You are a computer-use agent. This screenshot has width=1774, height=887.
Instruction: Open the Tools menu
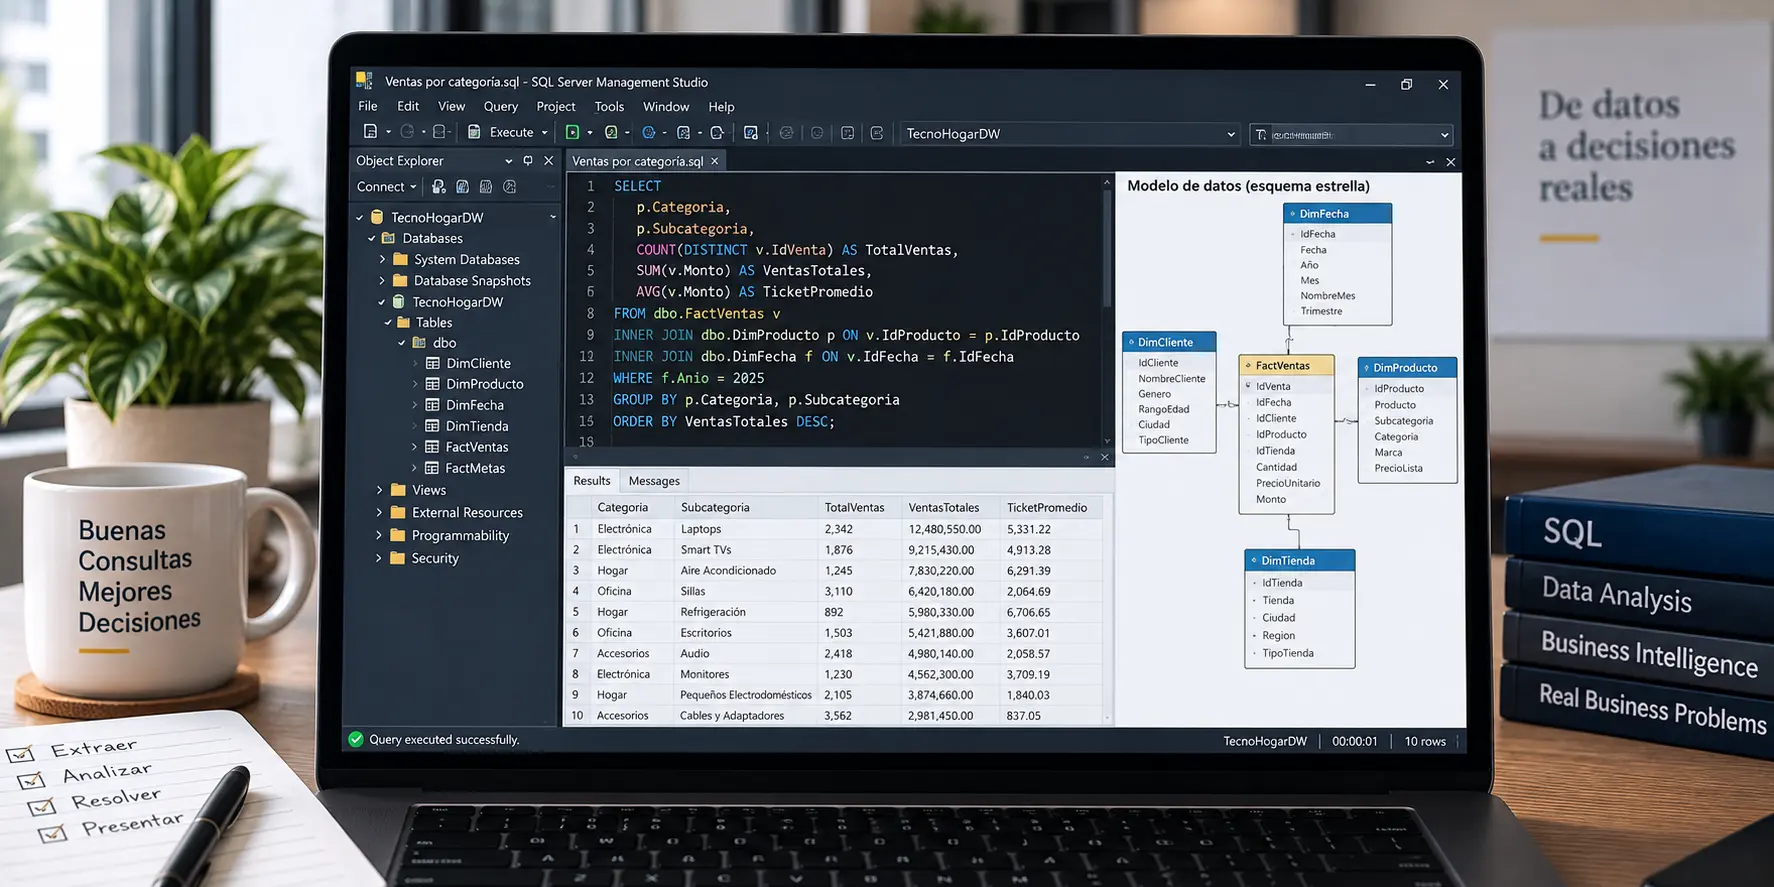pos(609,106)
